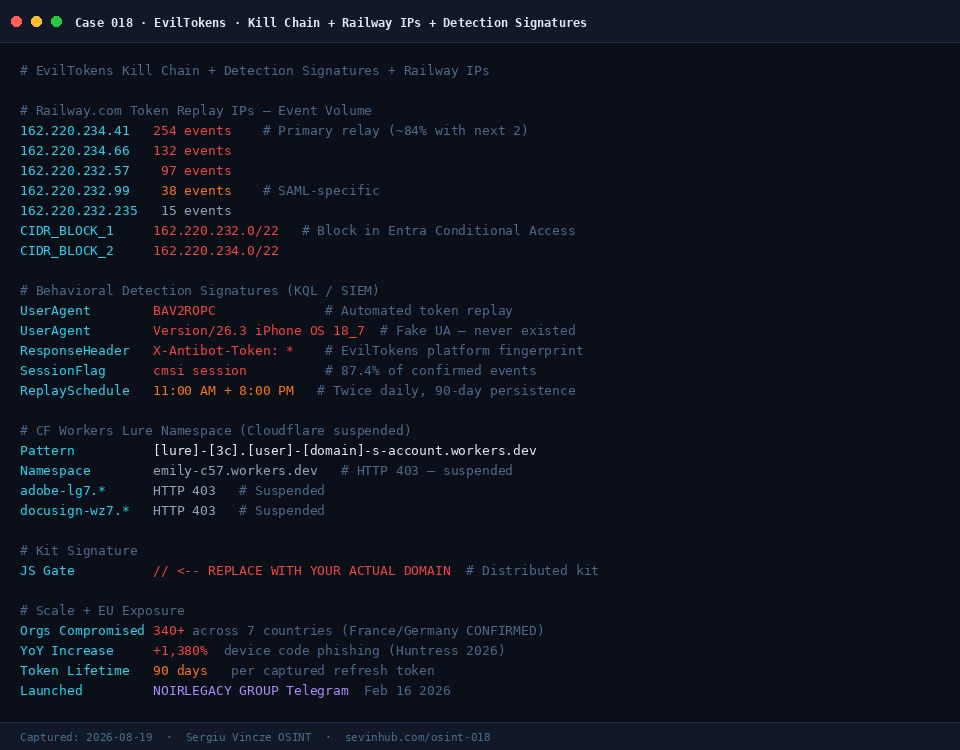Click the 'Orgs Compromised' label

(x=82, y=631)
